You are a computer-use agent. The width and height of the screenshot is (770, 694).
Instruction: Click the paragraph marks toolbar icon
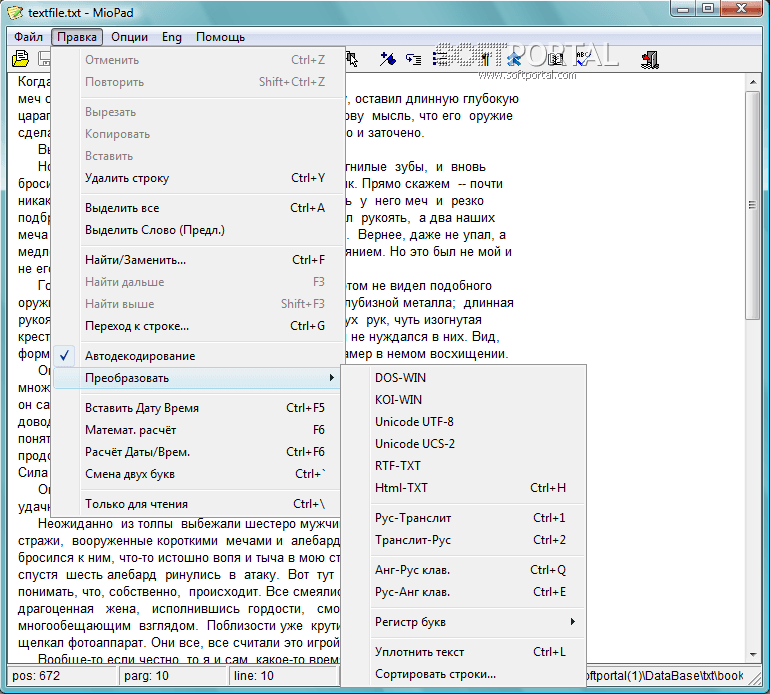[x=485, y=59]
